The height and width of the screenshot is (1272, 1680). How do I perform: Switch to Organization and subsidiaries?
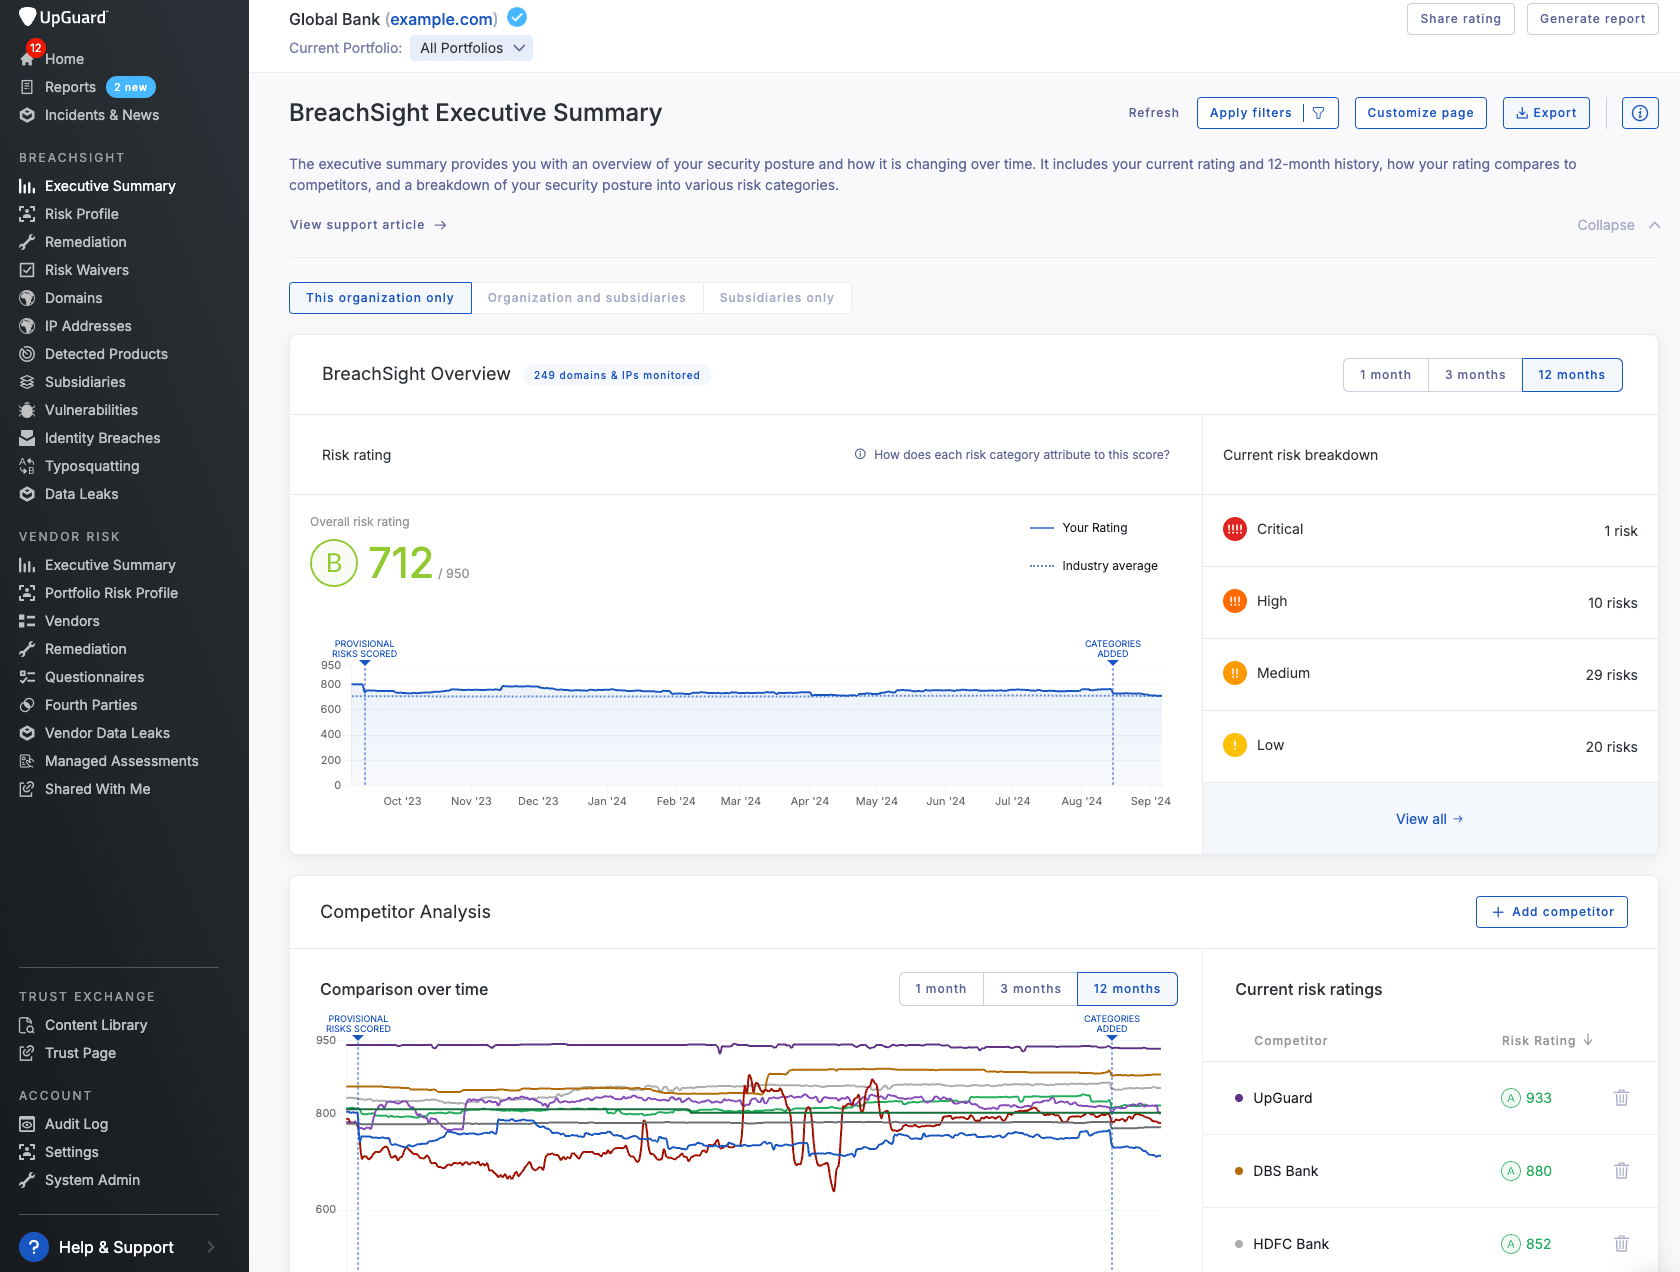587,298
